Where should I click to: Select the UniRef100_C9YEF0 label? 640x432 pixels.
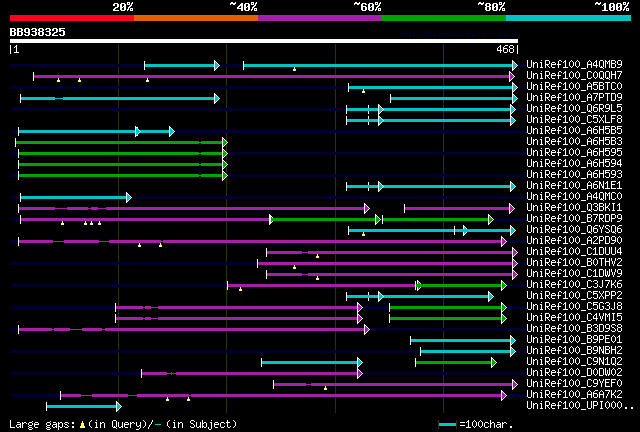click(x=574, y=384)
